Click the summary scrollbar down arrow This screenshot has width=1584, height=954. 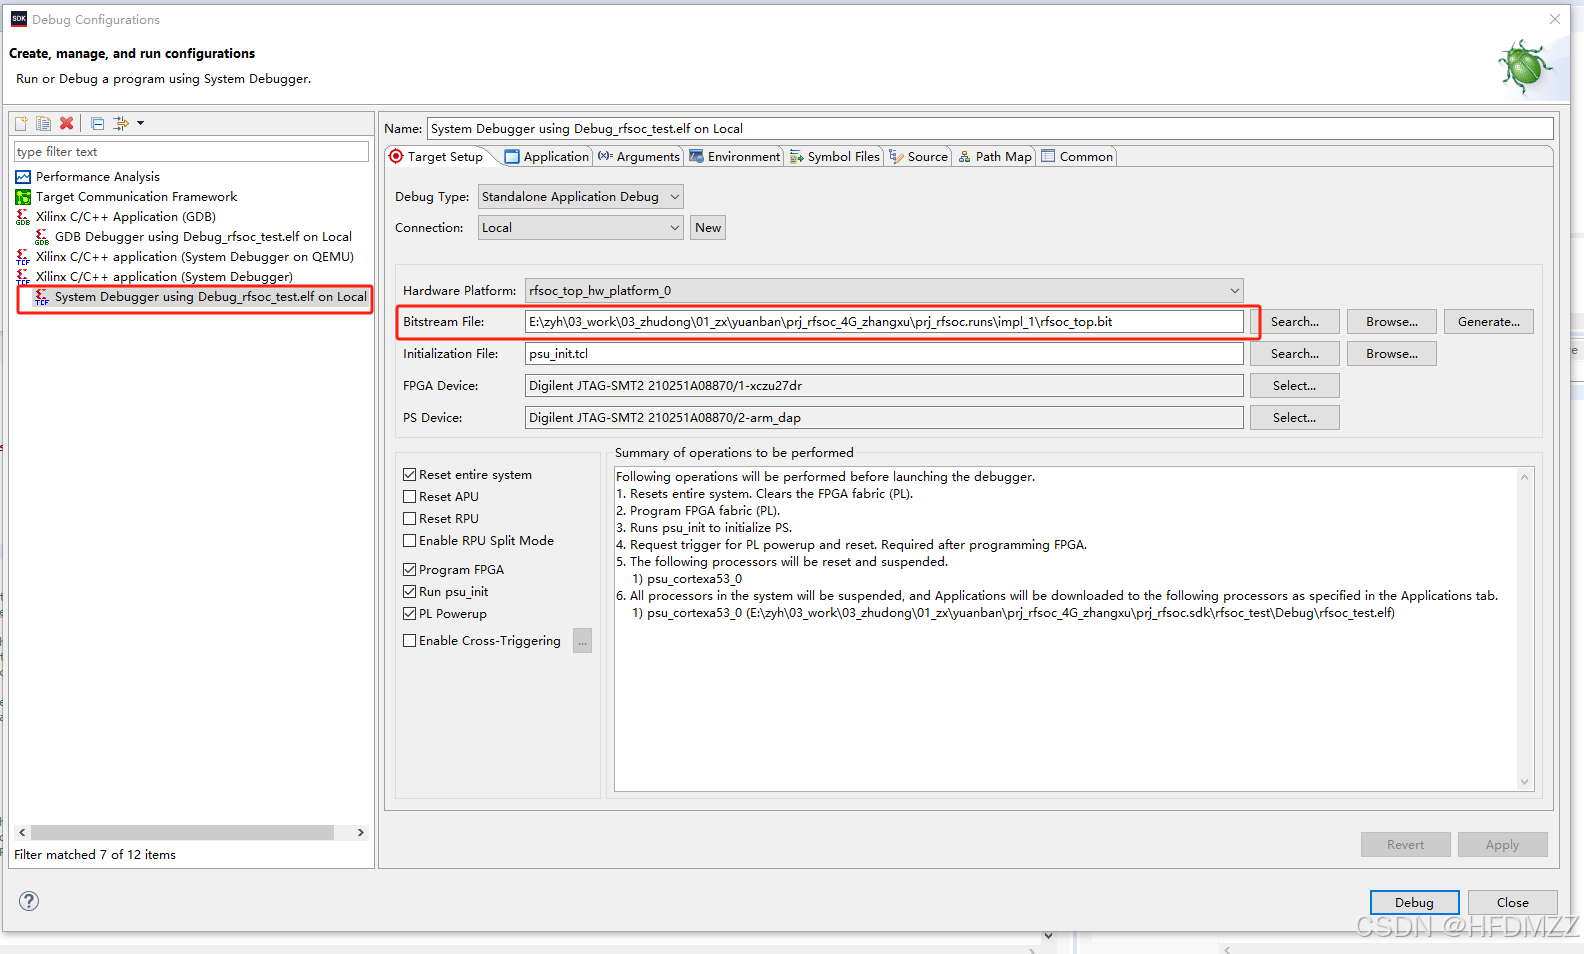coord(1525,782)
